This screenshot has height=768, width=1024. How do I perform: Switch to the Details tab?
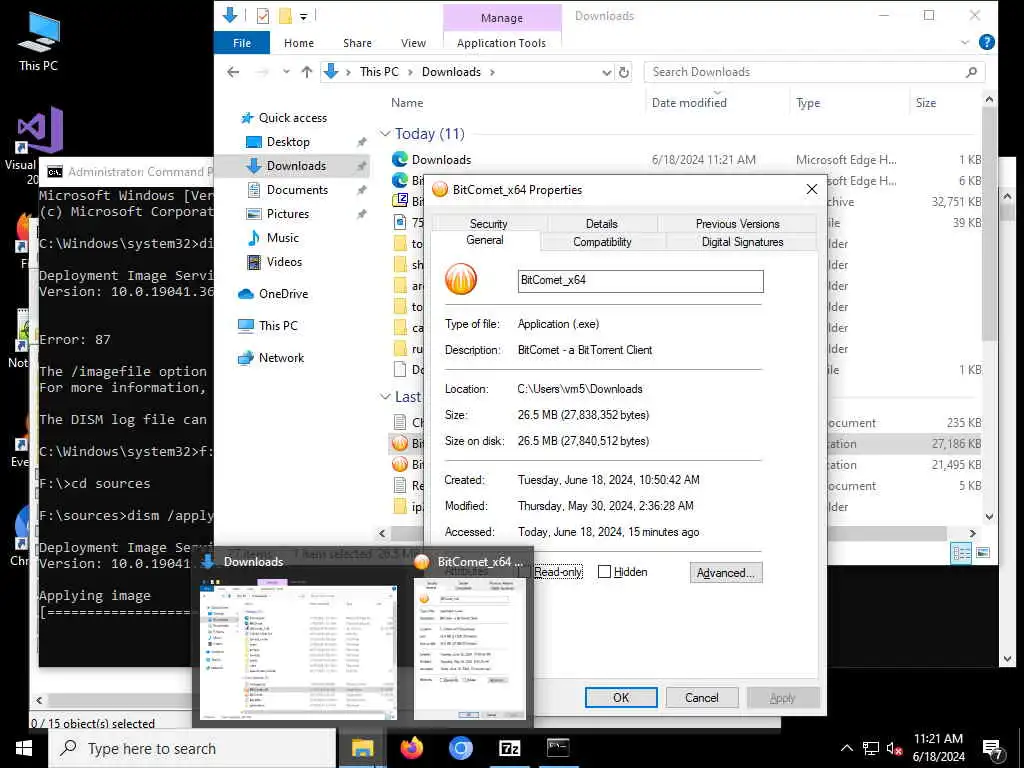pos(601,223)
